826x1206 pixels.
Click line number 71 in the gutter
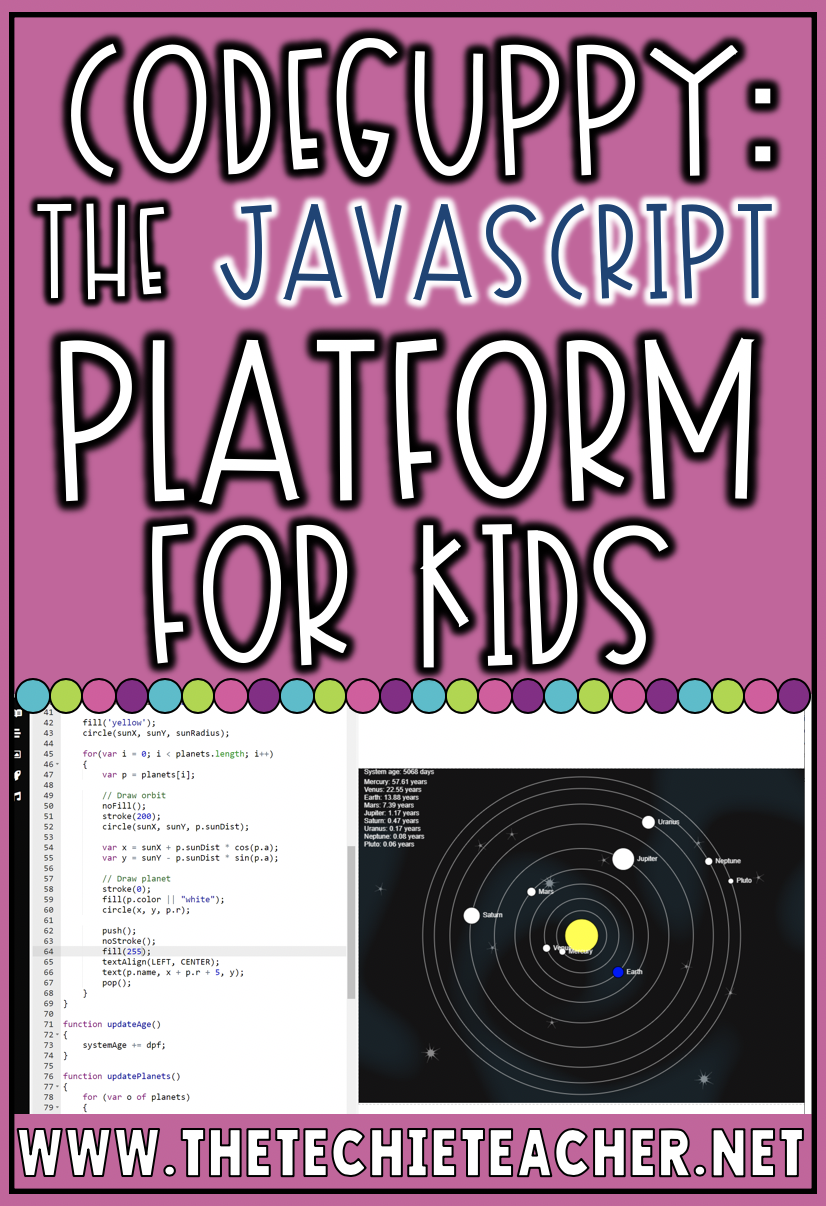(46, 1024)
